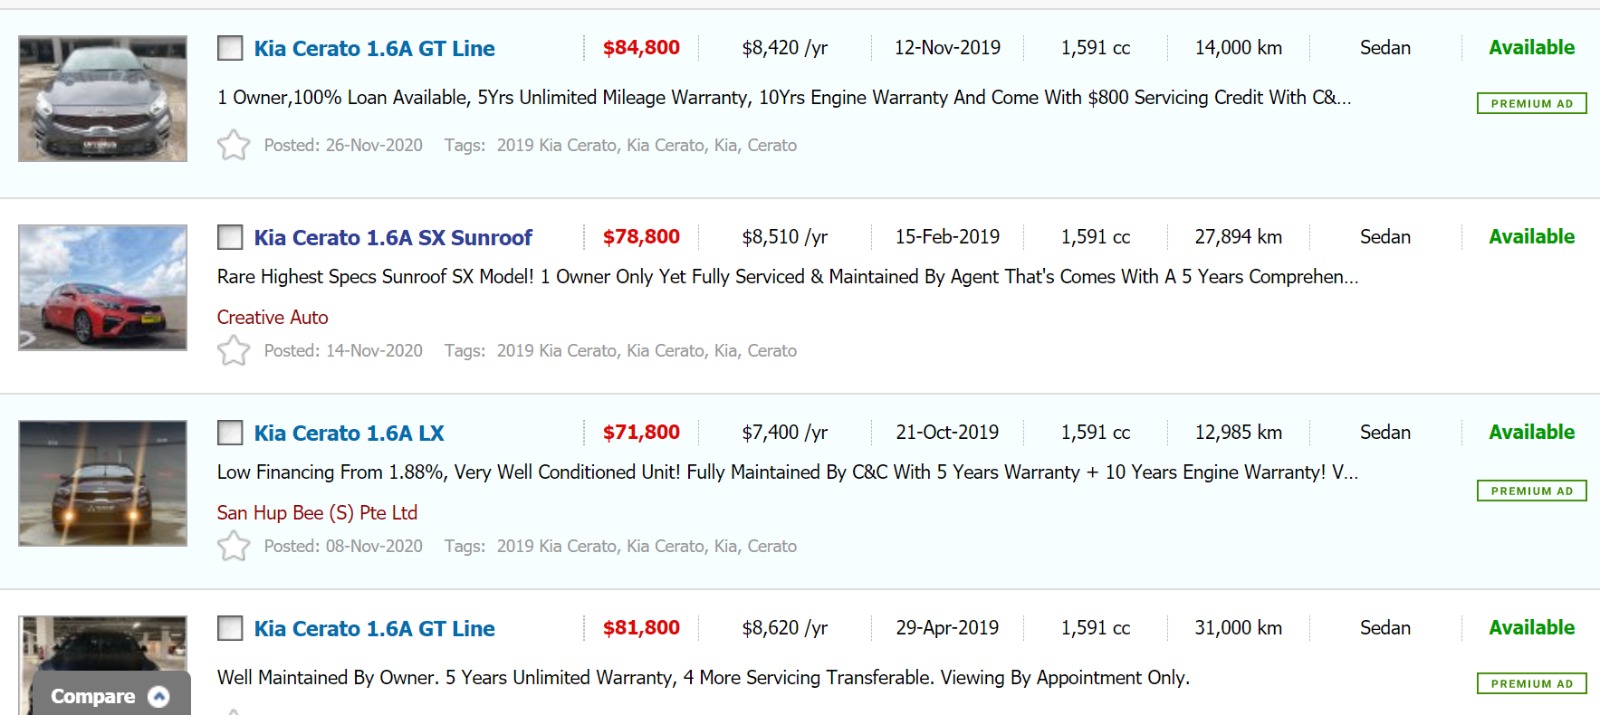
Task: Tick the $84,800 Kia Cerato GT Line checkbox
Action: tap(230, 48)
